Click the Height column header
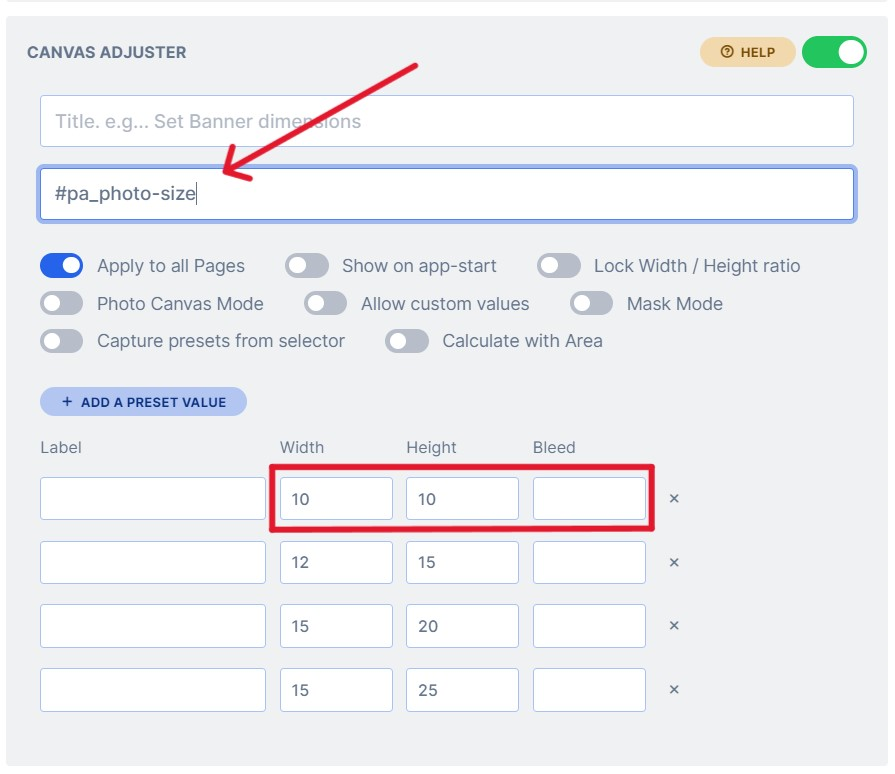The width and height of the screenshot is (895, 774). pyautogui.click(x=431, y=447)
